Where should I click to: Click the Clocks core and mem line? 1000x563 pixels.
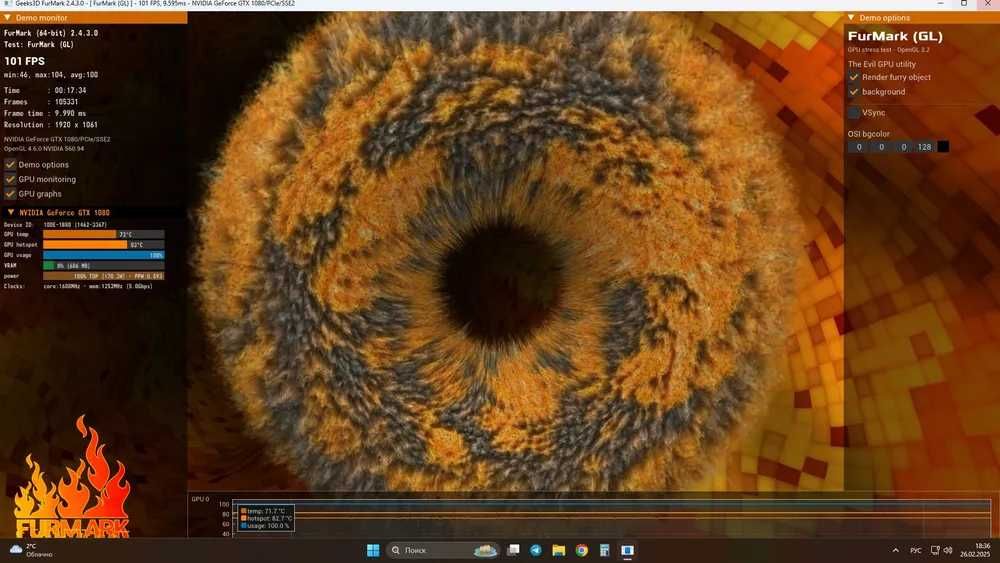tap(78, 286)
